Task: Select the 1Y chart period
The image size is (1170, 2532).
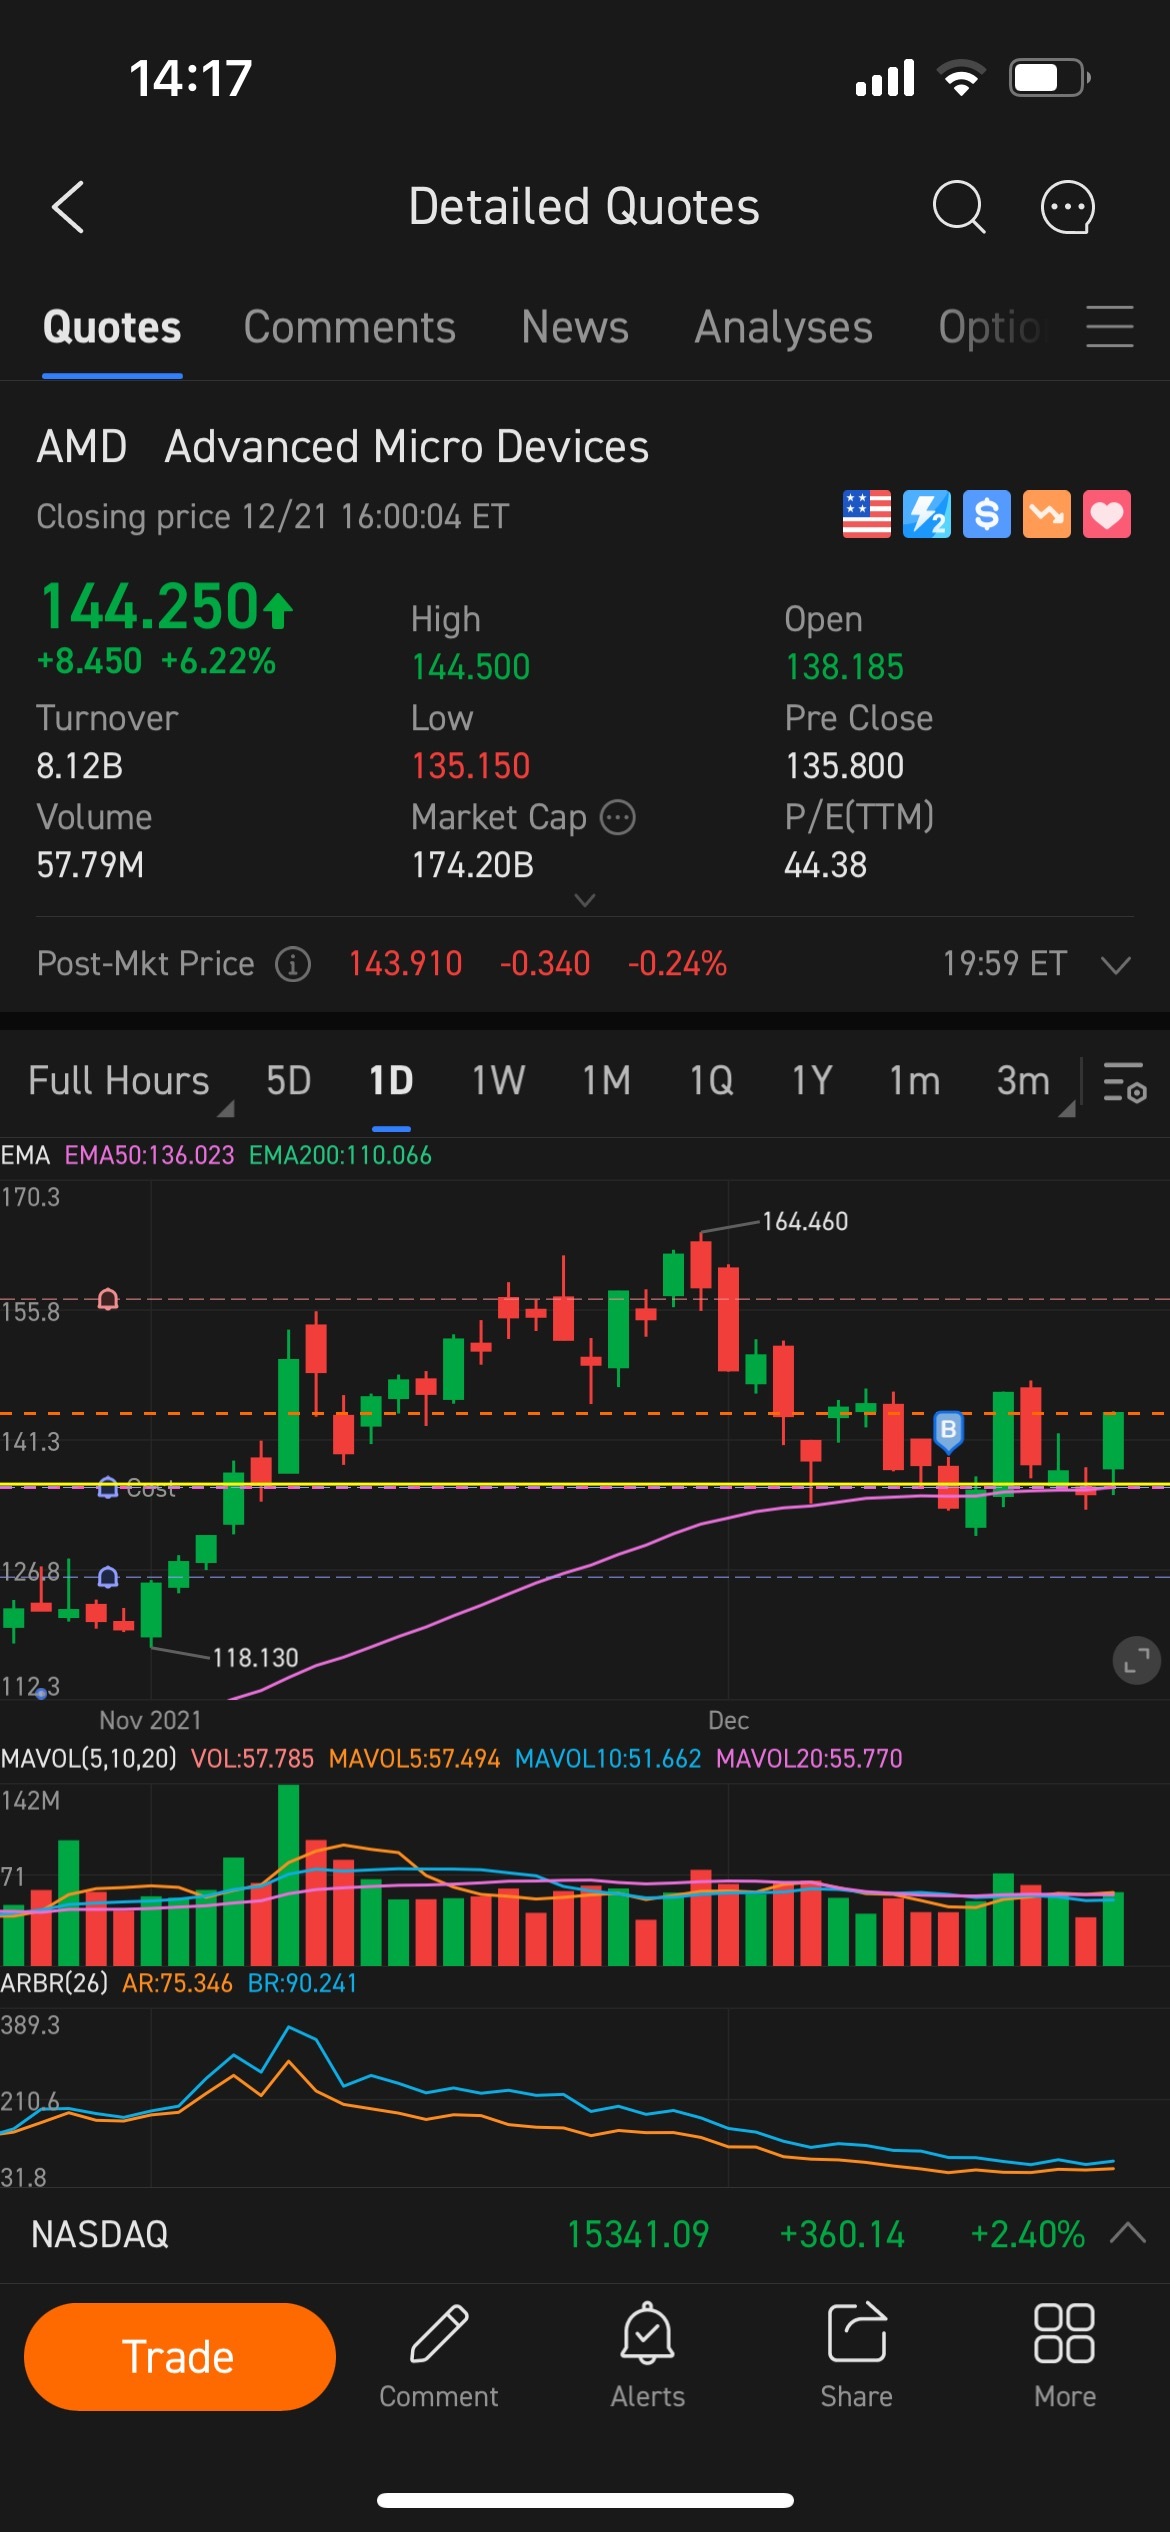Action: point(812,1081)
